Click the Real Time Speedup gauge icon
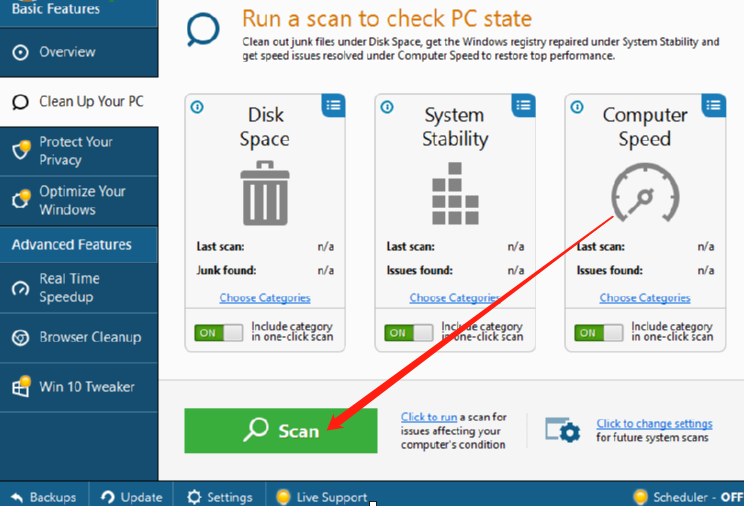The image size is (744, 506). (20, 288)
